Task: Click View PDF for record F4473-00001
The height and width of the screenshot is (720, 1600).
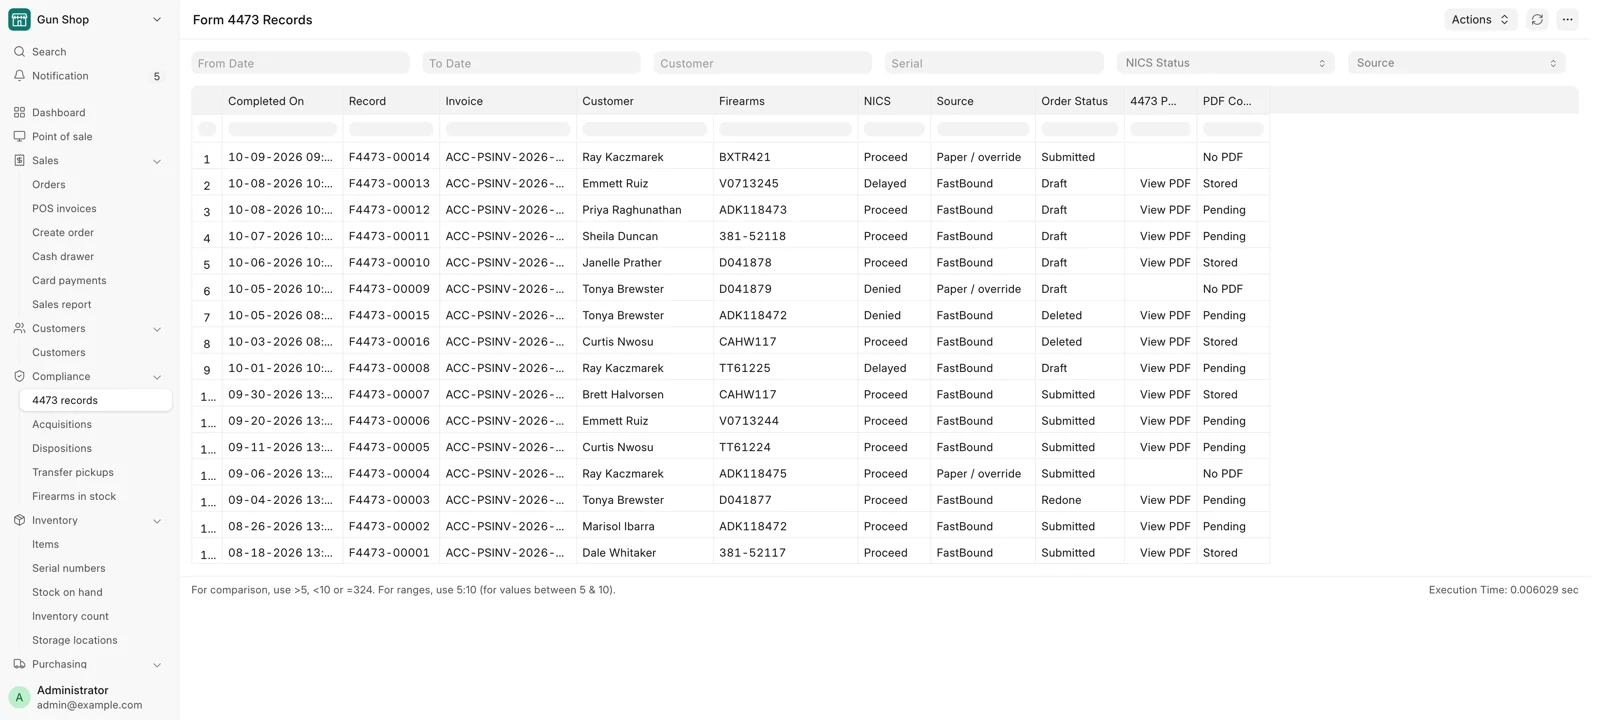Action: coord(1165,552)
